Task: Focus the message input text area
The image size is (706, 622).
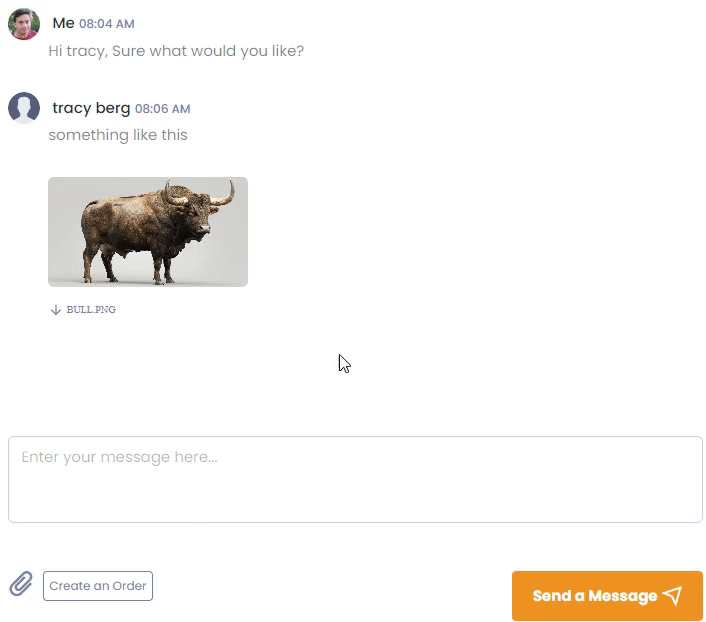Action: click(355, 479)
